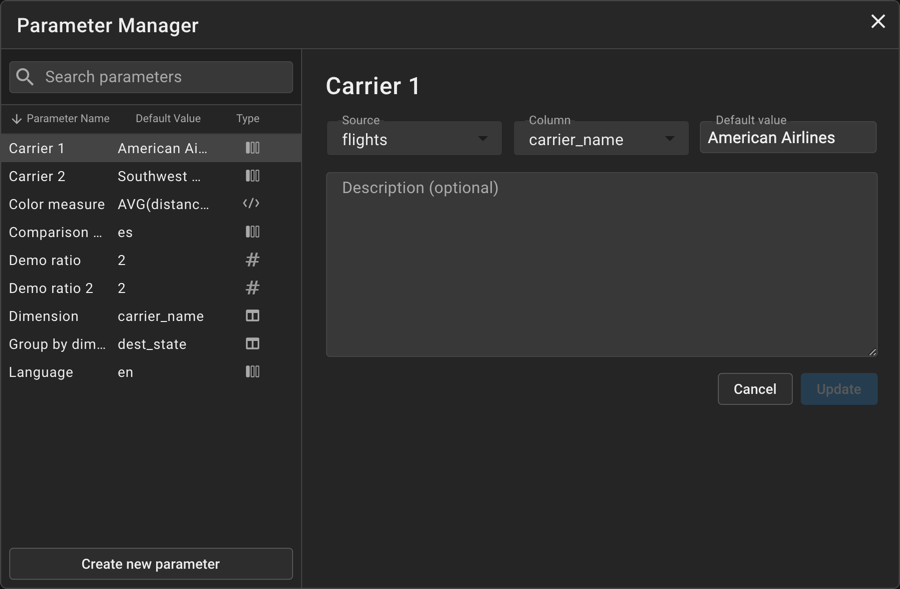Click the number hash icon for Demo ratio
The width and height of the screenshot is (900, 589).
[252, 260]
